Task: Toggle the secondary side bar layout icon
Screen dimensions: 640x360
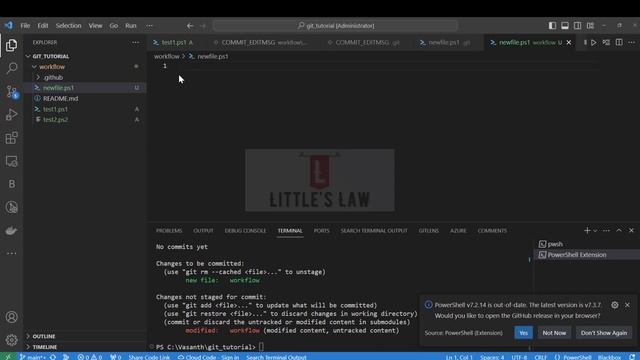Action: [578, 25]
